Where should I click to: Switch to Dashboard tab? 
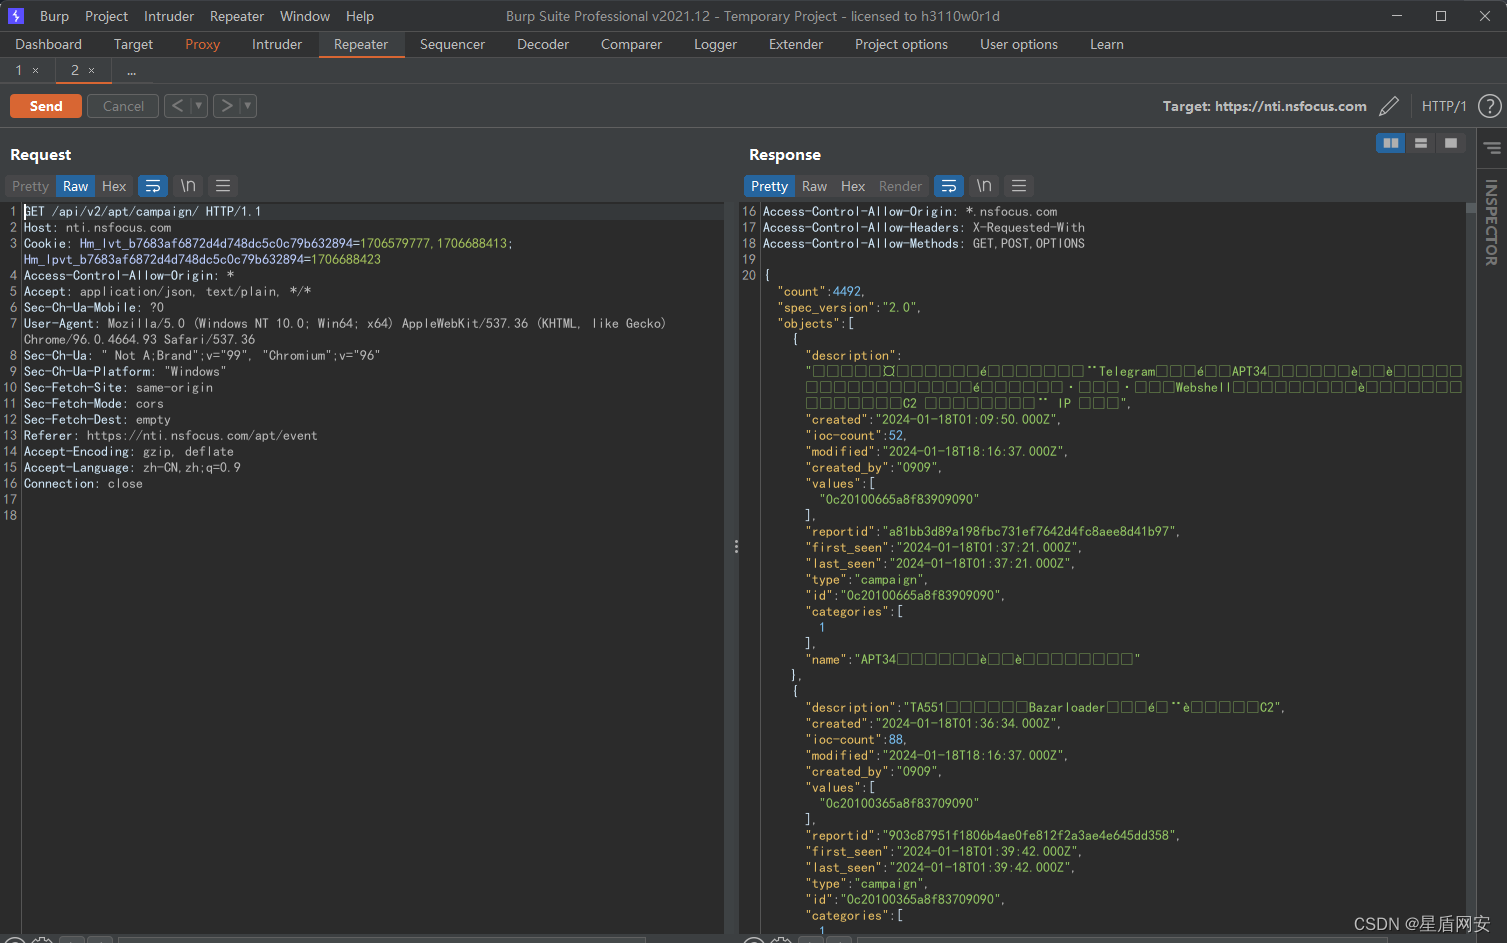coord(49,44)
